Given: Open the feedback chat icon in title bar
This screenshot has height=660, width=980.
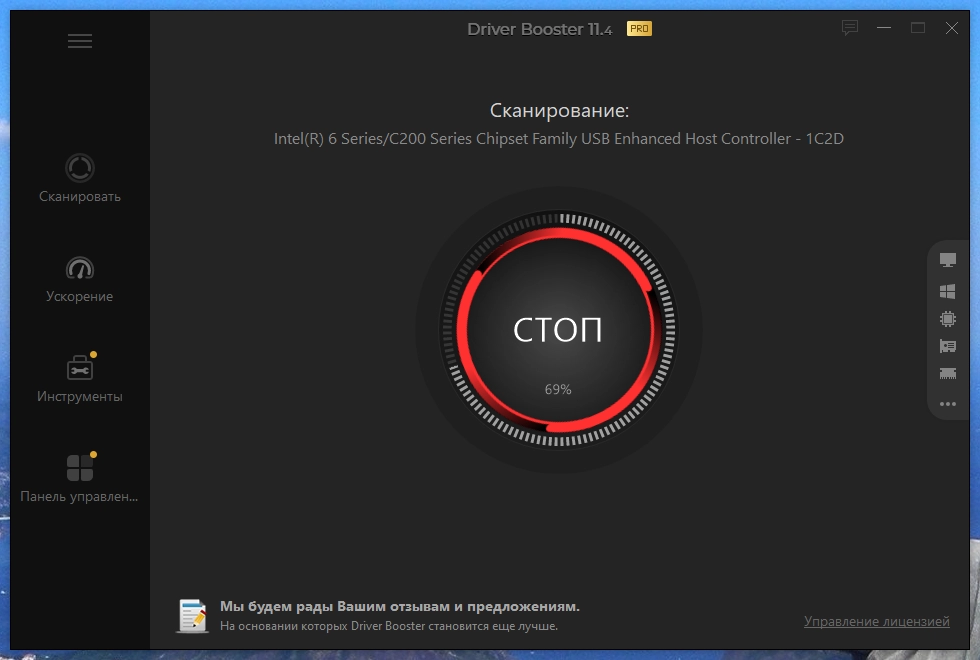Looking at the screenshot, I should point(849,28).
